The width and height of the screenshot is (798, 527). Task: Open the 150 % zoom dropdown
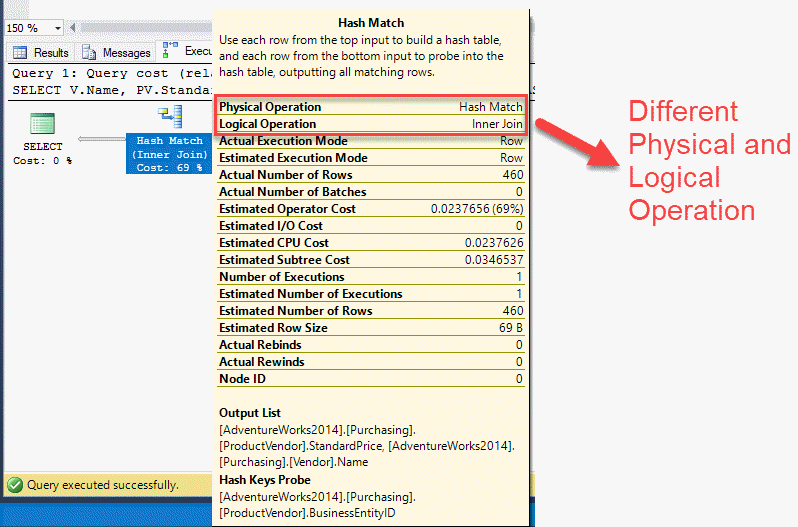click(x=55, y=28)
